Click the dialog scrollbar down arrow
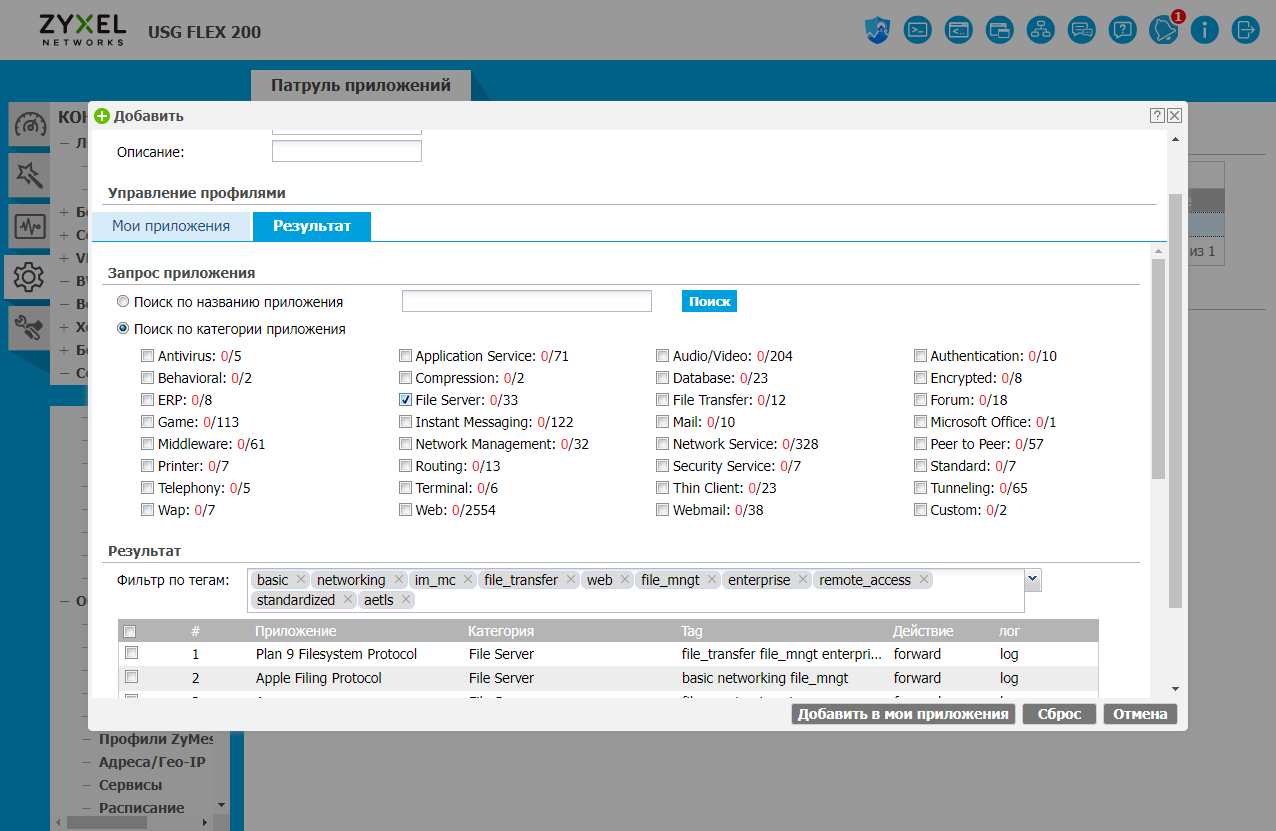Image resolution: width=1276 pixels, height=831 pixels. coord(1175,689)
